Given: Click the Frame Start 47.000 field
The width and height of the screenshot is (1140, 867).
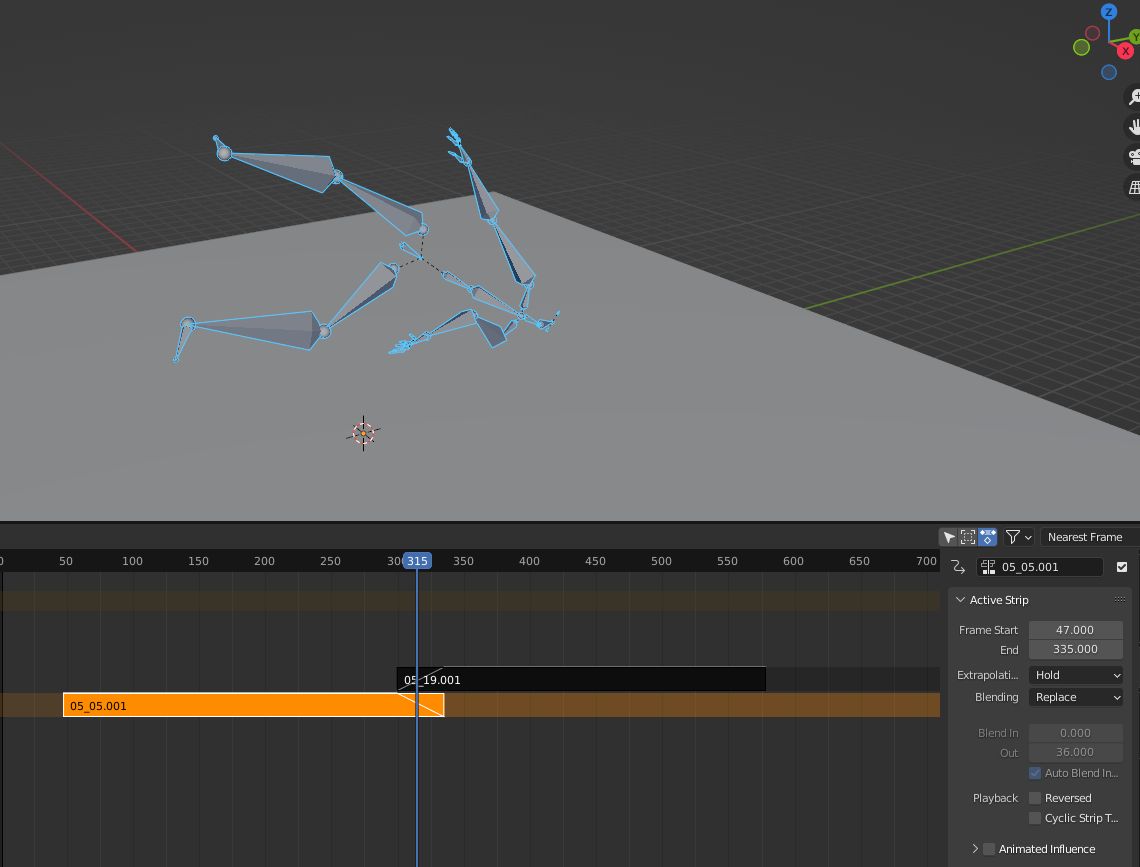Looking at the screenshot, I should (x=1075, y=630).
